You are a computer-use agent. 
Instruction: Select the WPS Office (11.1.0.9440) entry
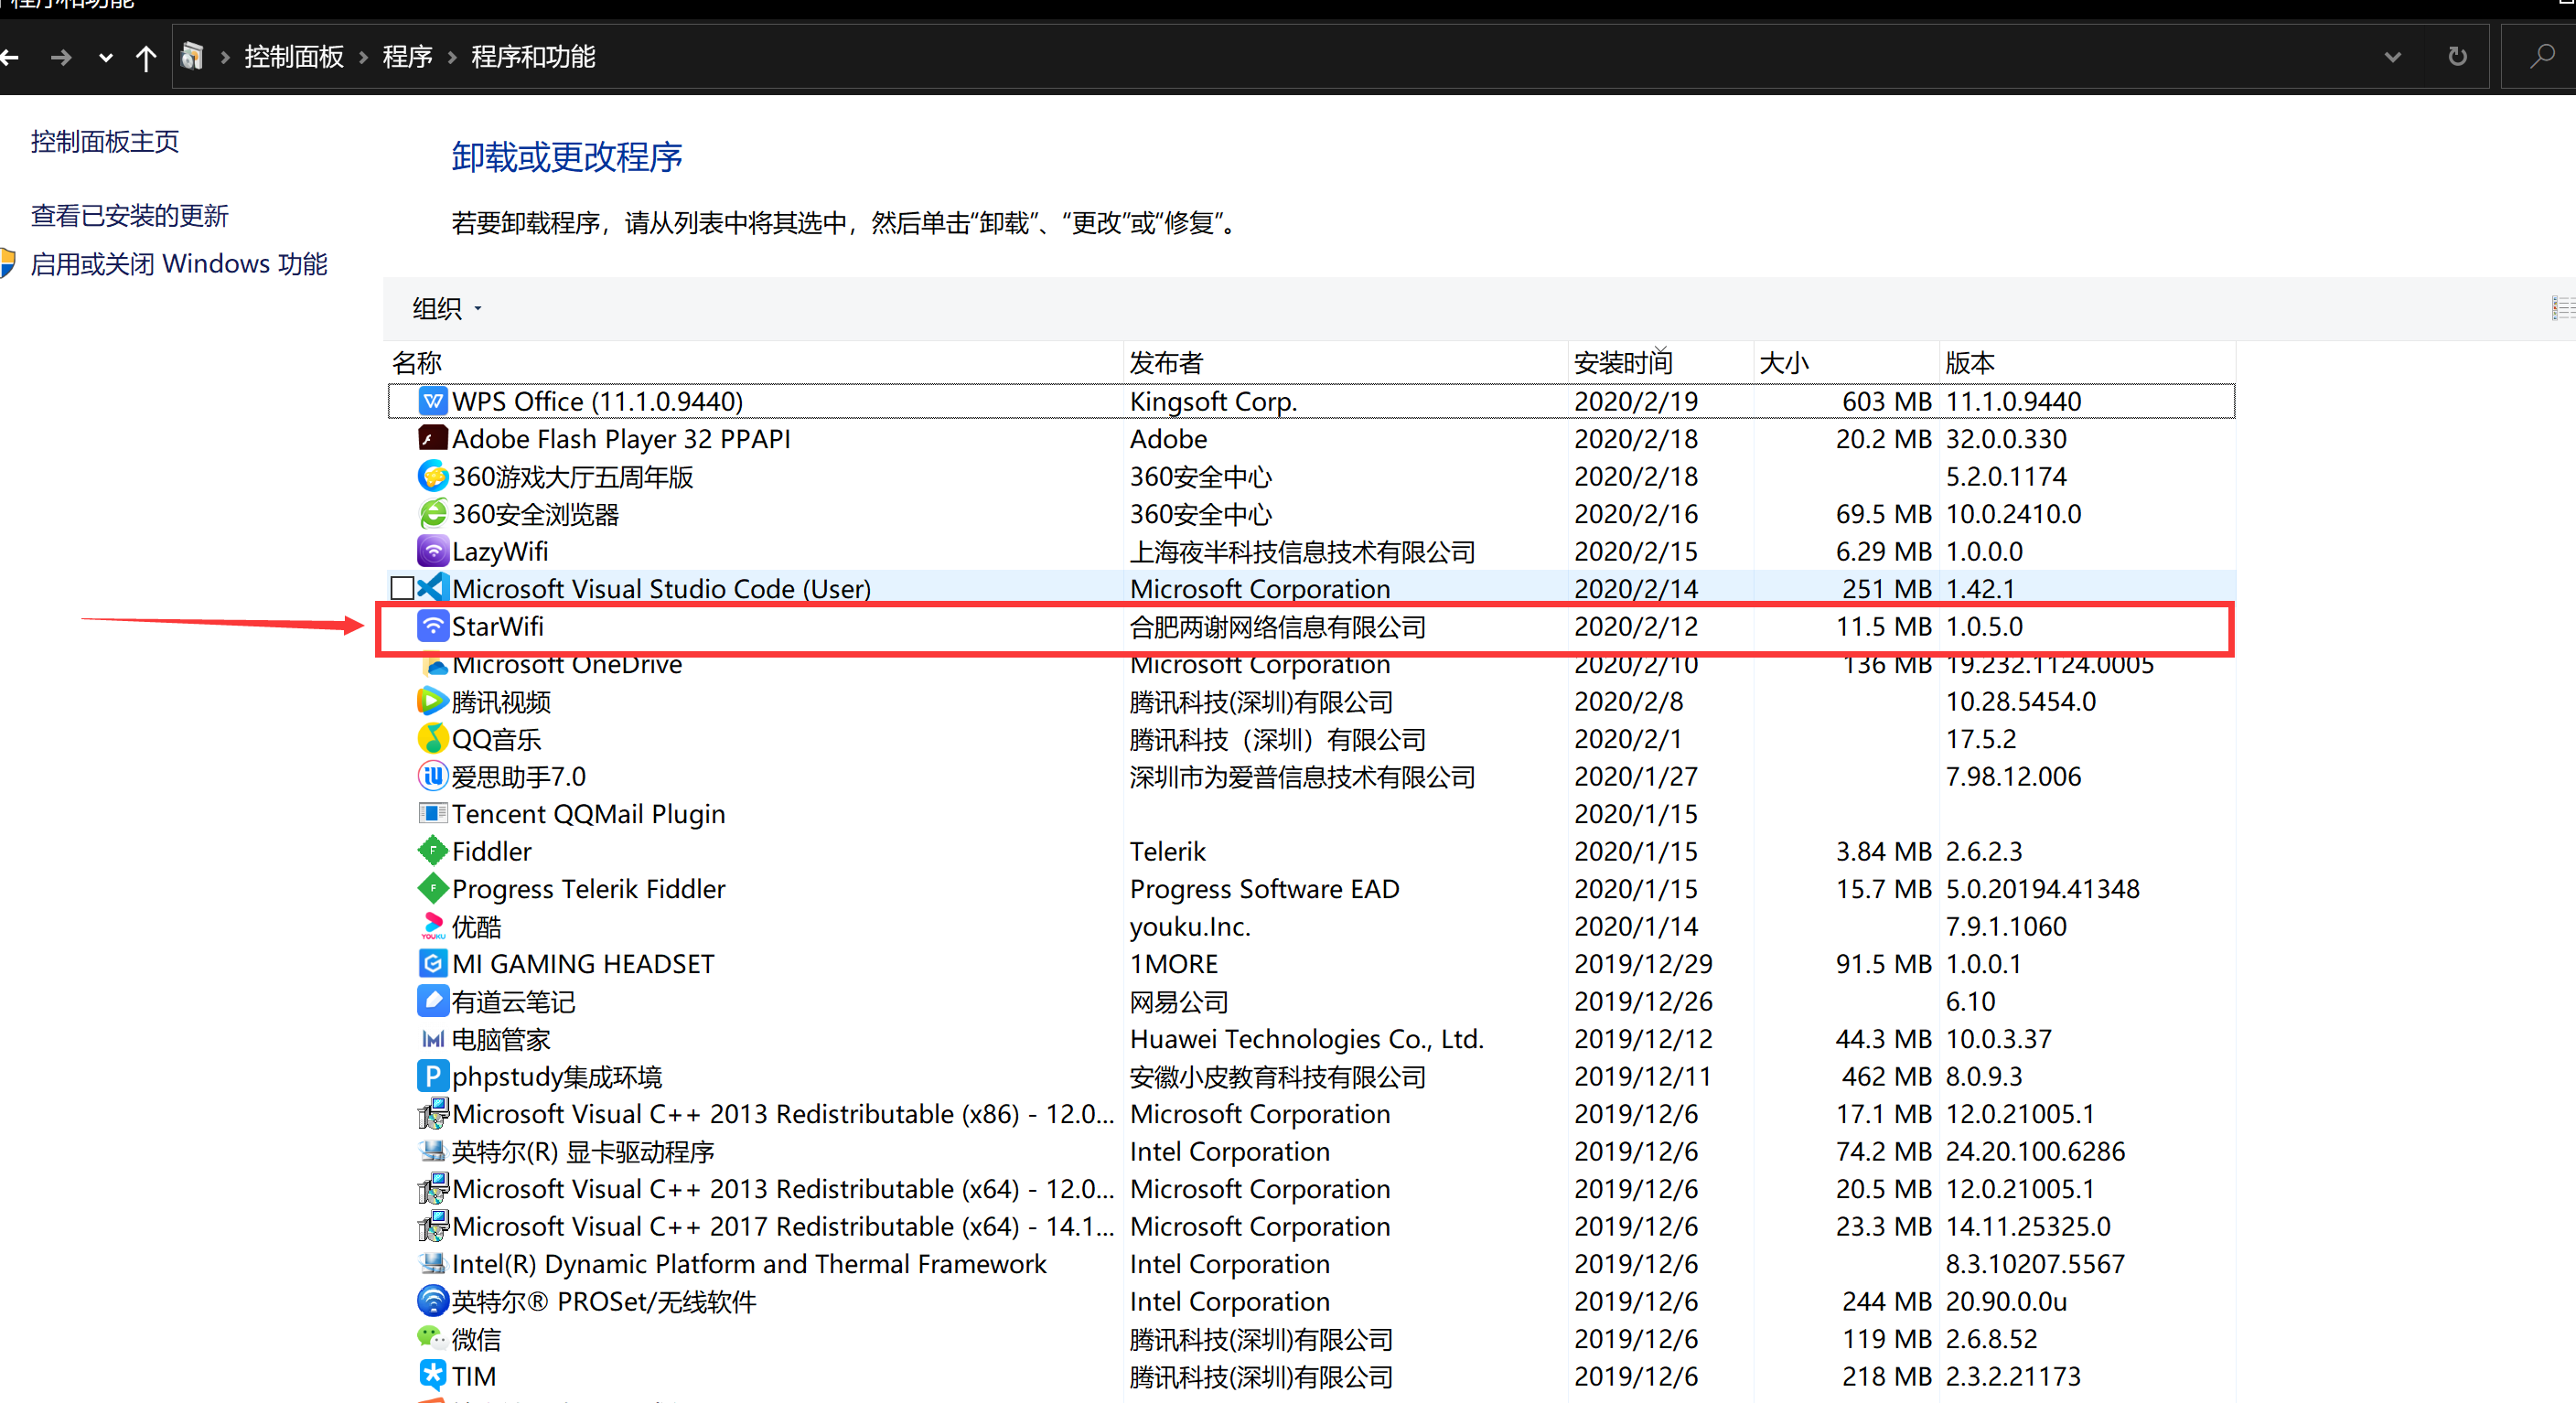(1311, 401)
